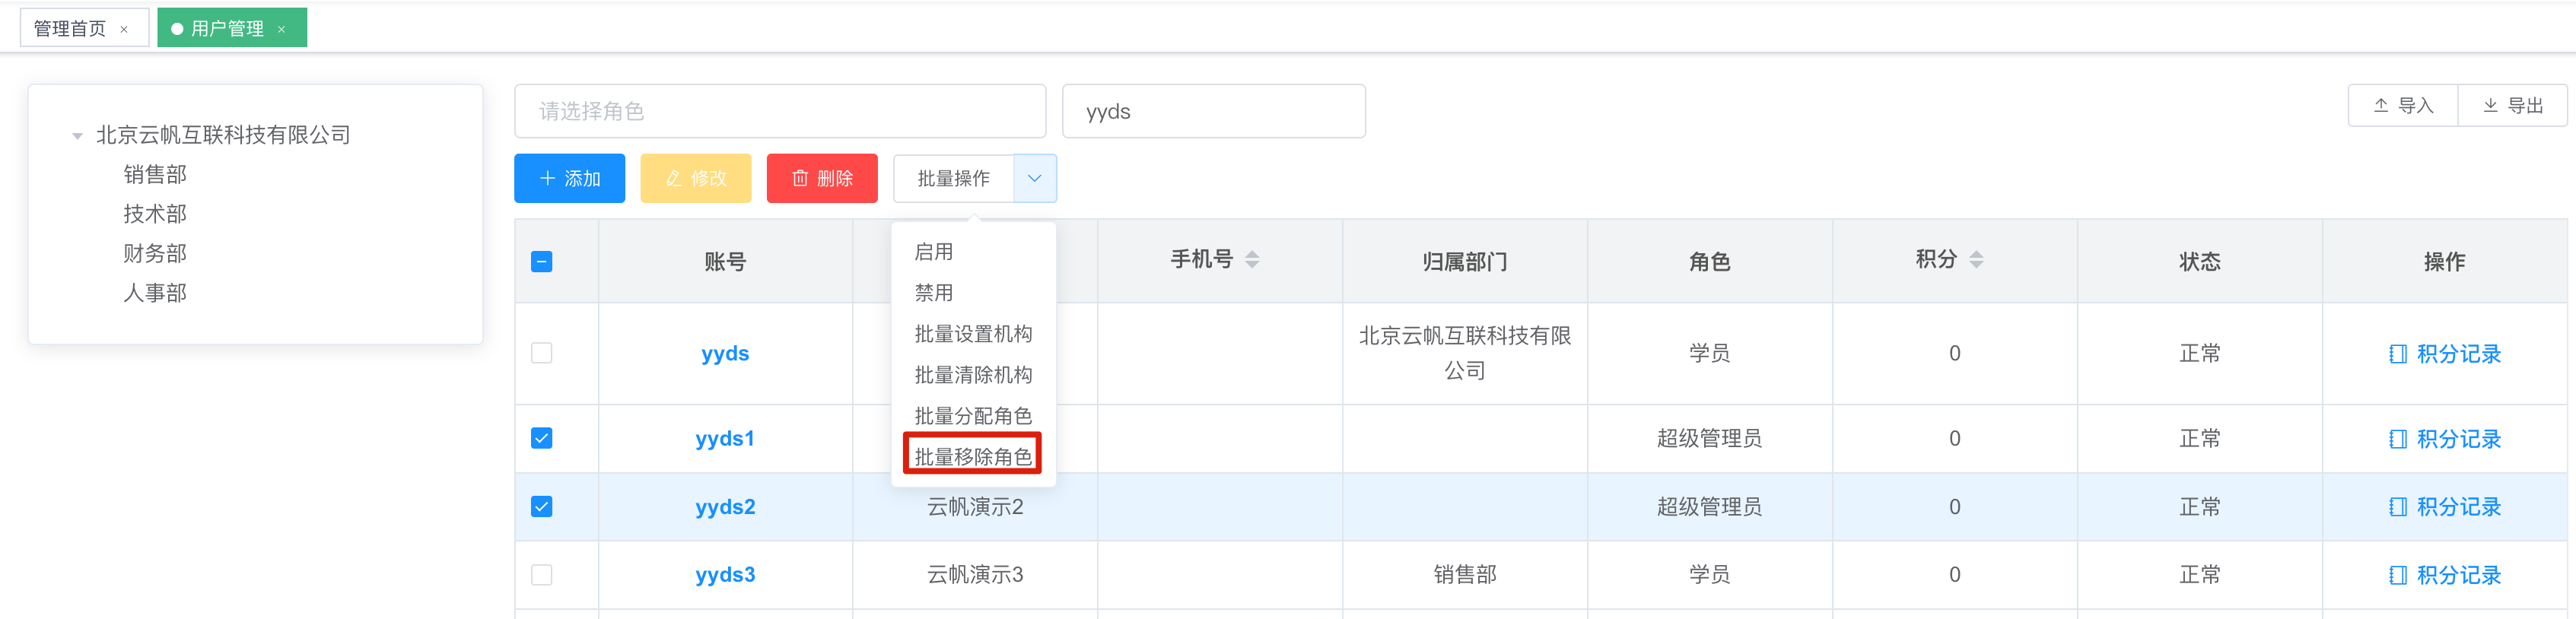
Task: Toggle the 批量操作 dropdown arrow
Action: coord(1035,178)
